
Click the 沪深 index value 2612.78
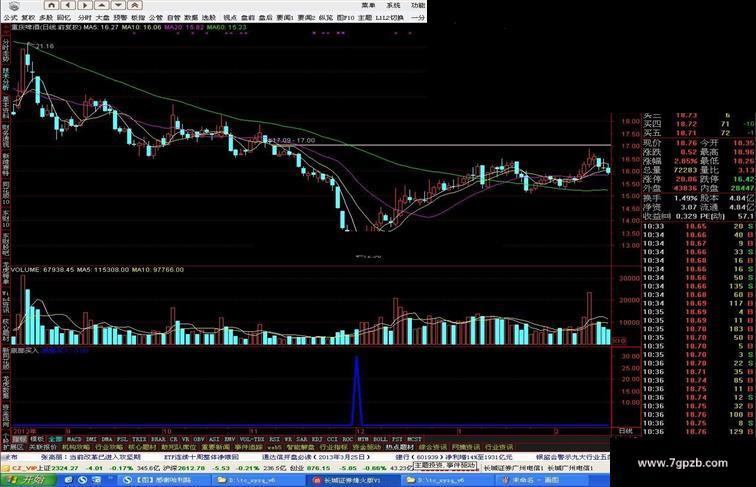189,468
